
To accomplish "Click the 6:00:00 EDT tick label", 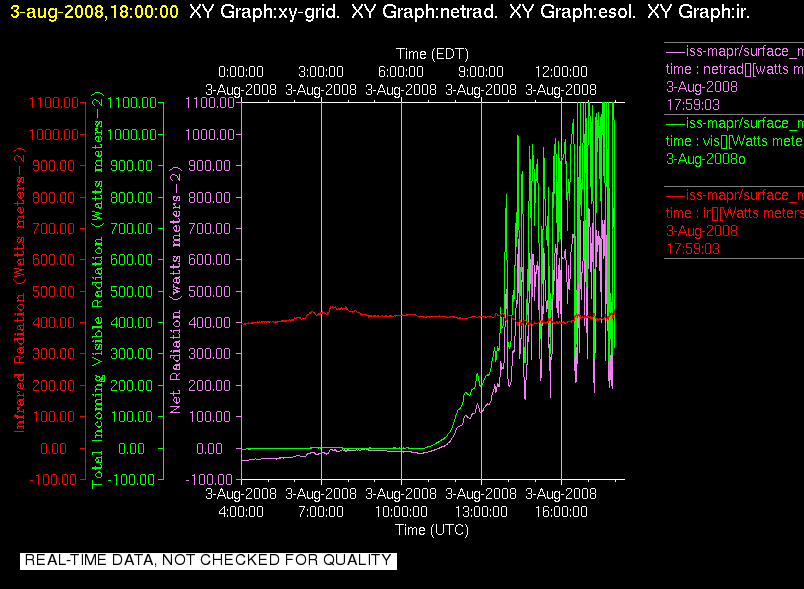I will point(400,72).
